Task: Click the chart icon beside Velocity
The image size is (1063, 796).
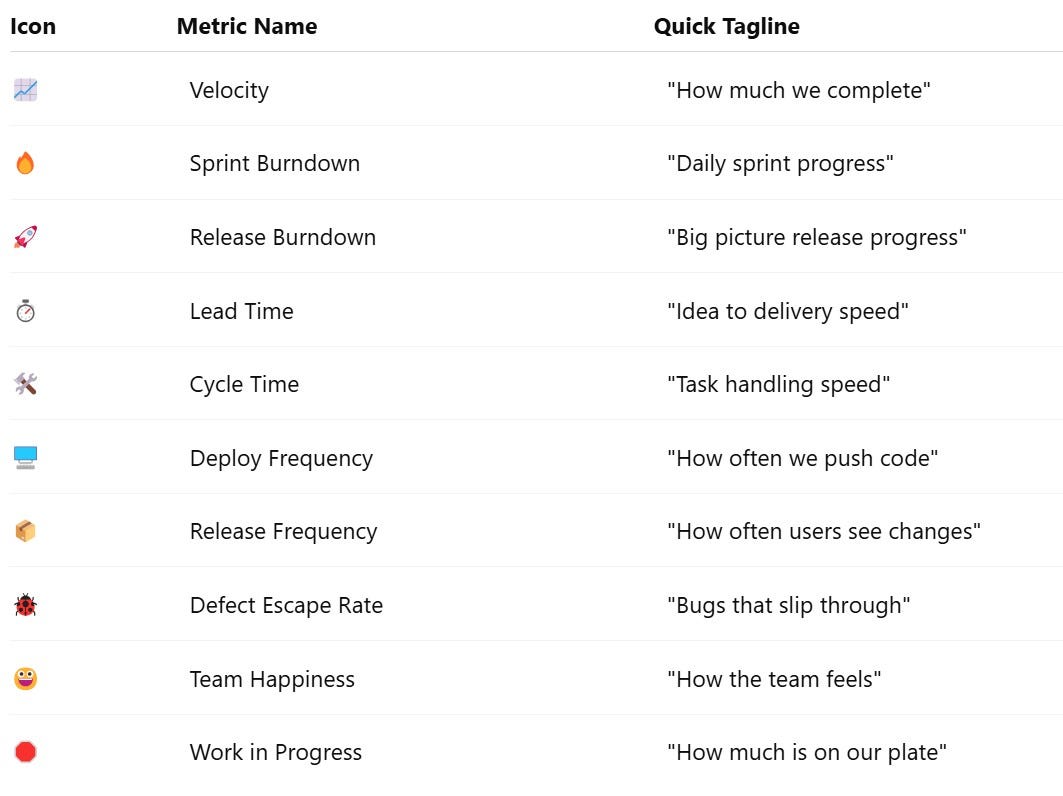Action: 26,89
